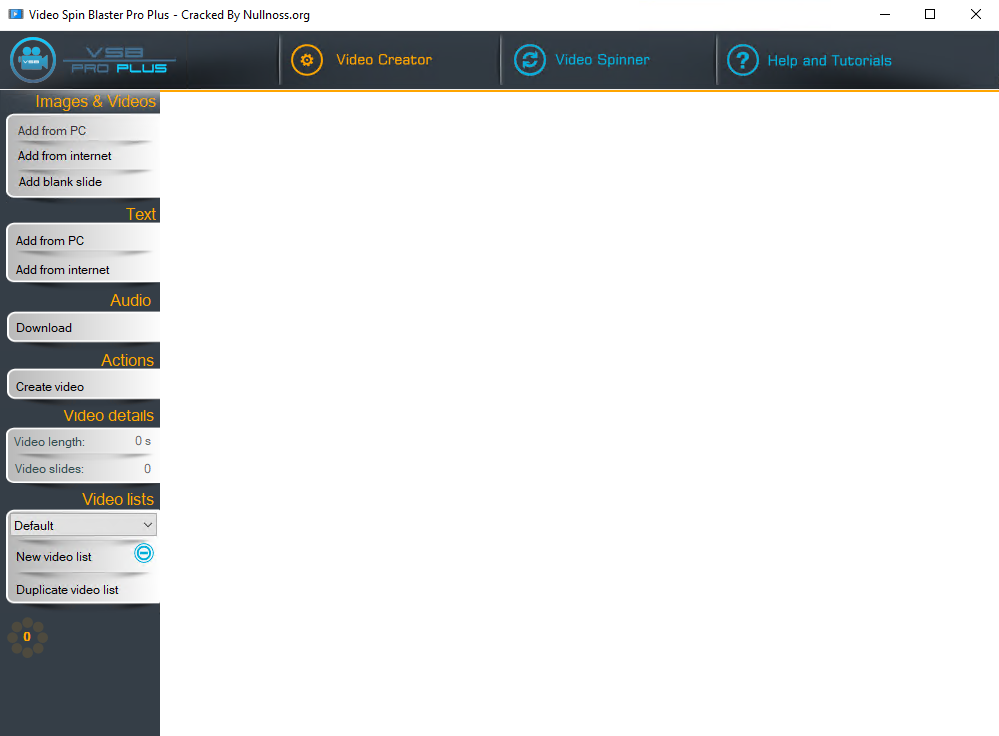Click New video list

tap(54, 557)
